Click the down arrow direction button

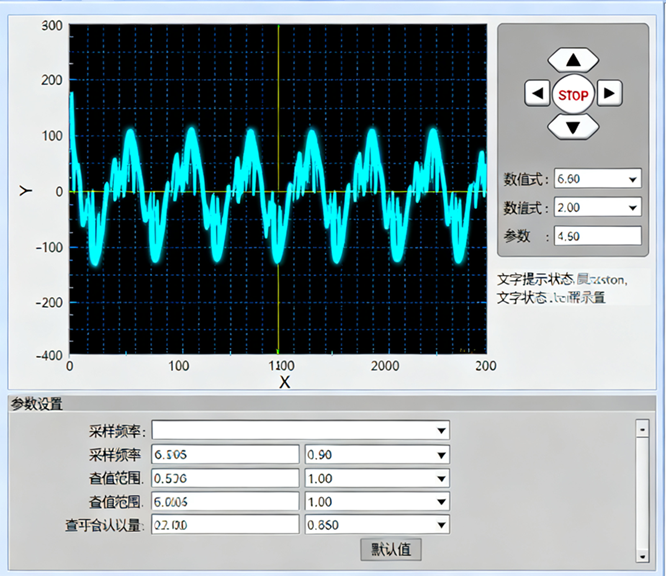click(x=573, y=127)
